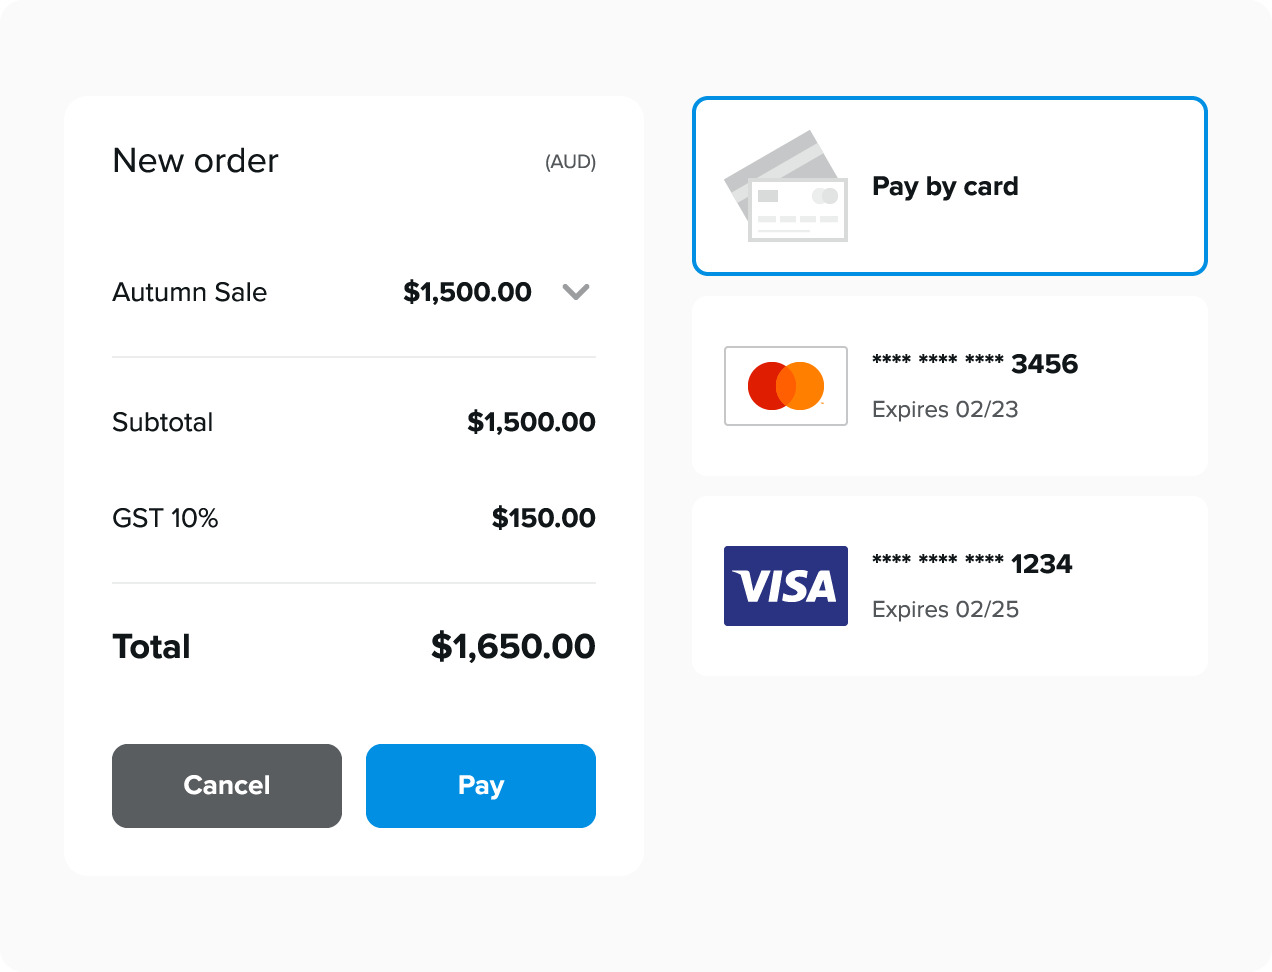The height and width of the screenshot is (972, 1272).
Task: Click the (AUD) currency label
Action: 570,162
